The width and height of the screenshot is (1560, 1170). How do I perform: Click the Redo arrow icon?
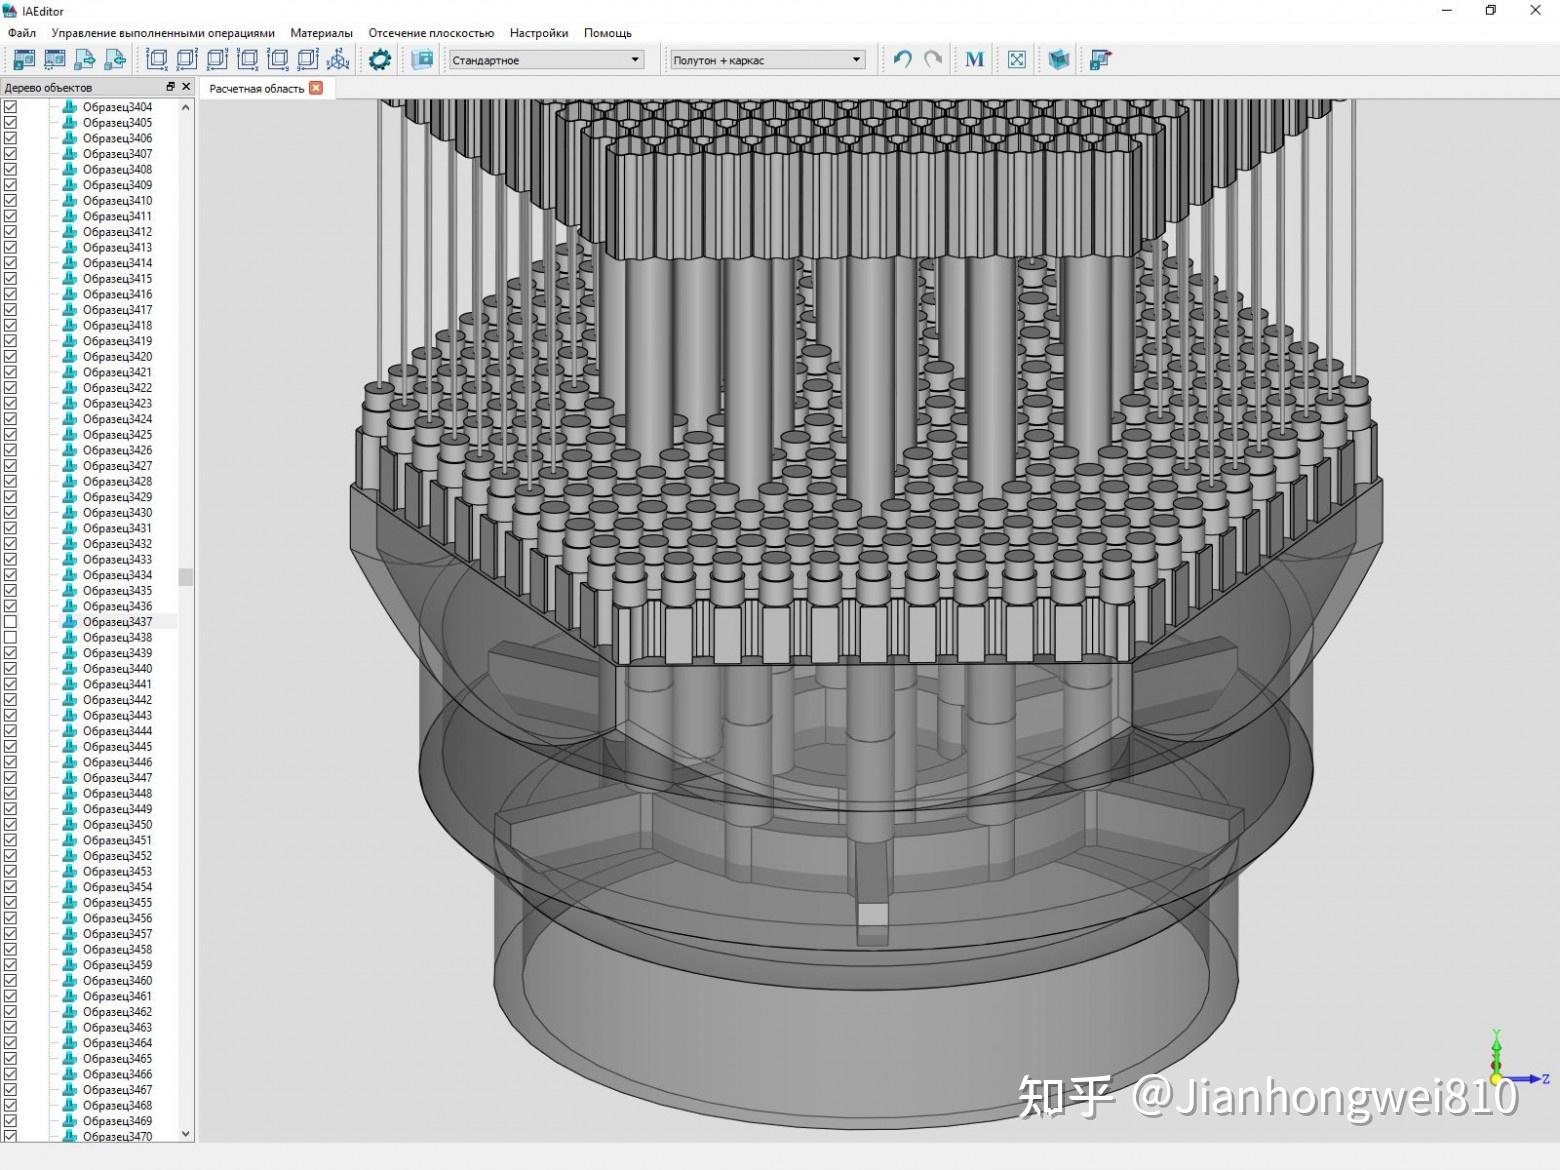(x=932, y=59)
